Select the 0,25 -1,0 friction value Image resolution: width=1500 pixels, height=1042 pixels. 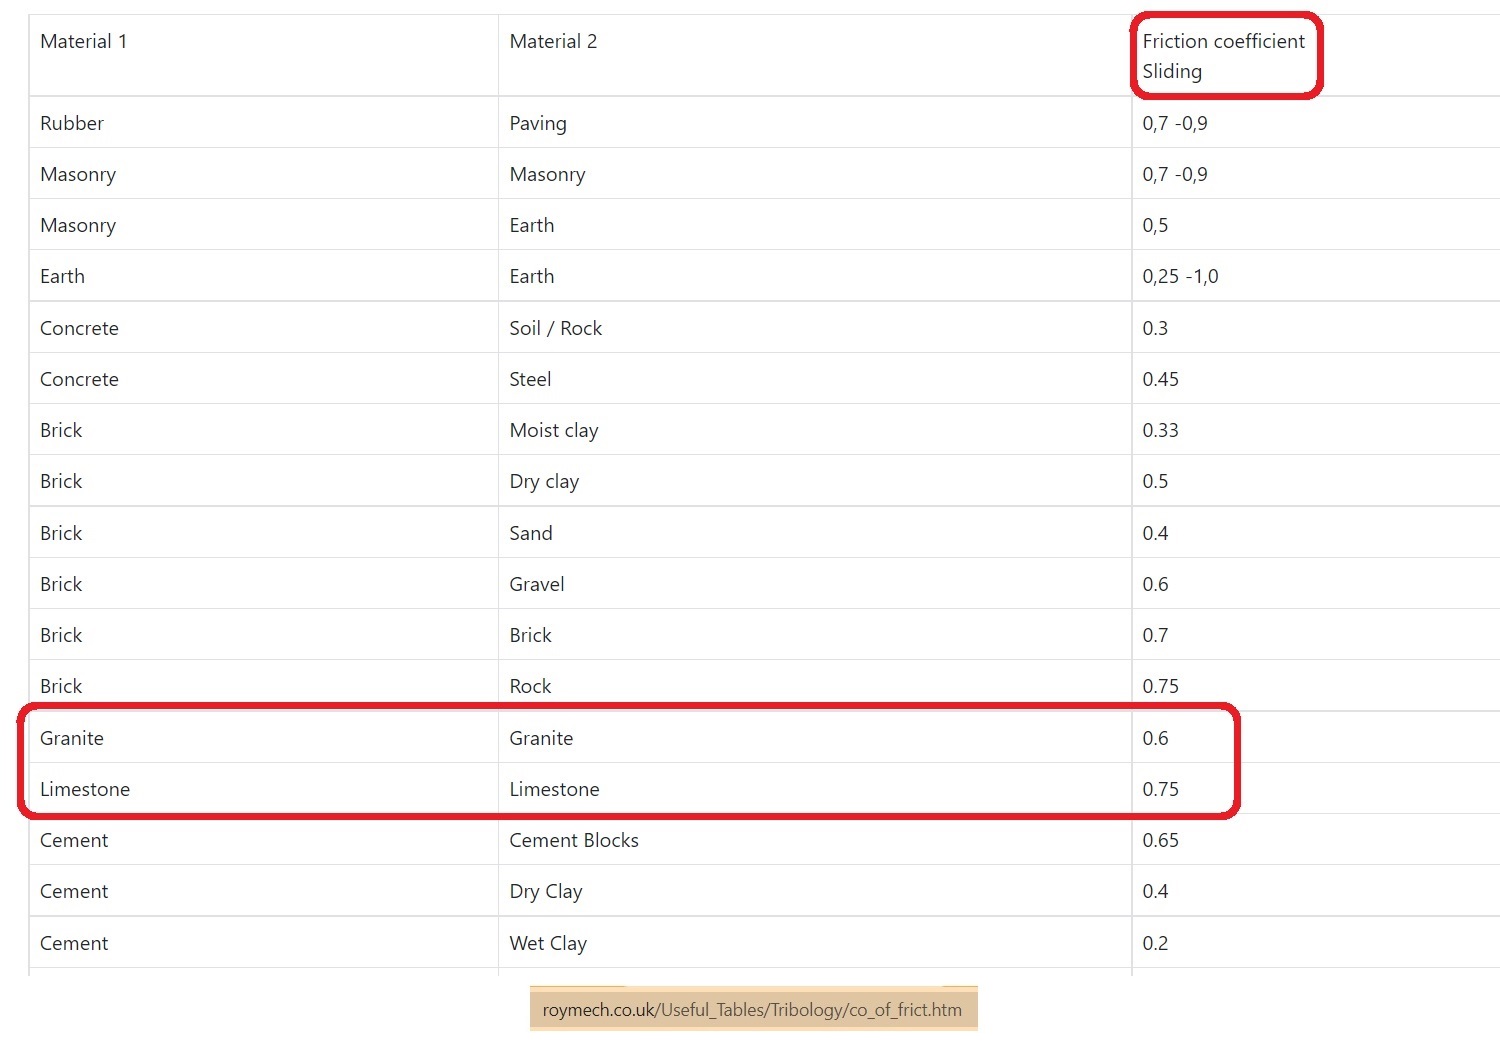[x=1180, y=276]
